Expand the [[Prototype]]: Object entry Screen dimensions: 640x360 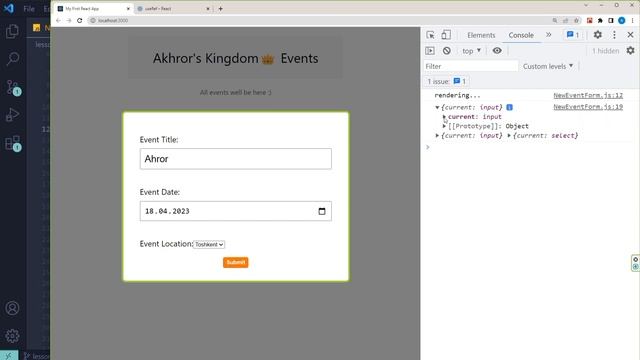[x=444, y=126]
